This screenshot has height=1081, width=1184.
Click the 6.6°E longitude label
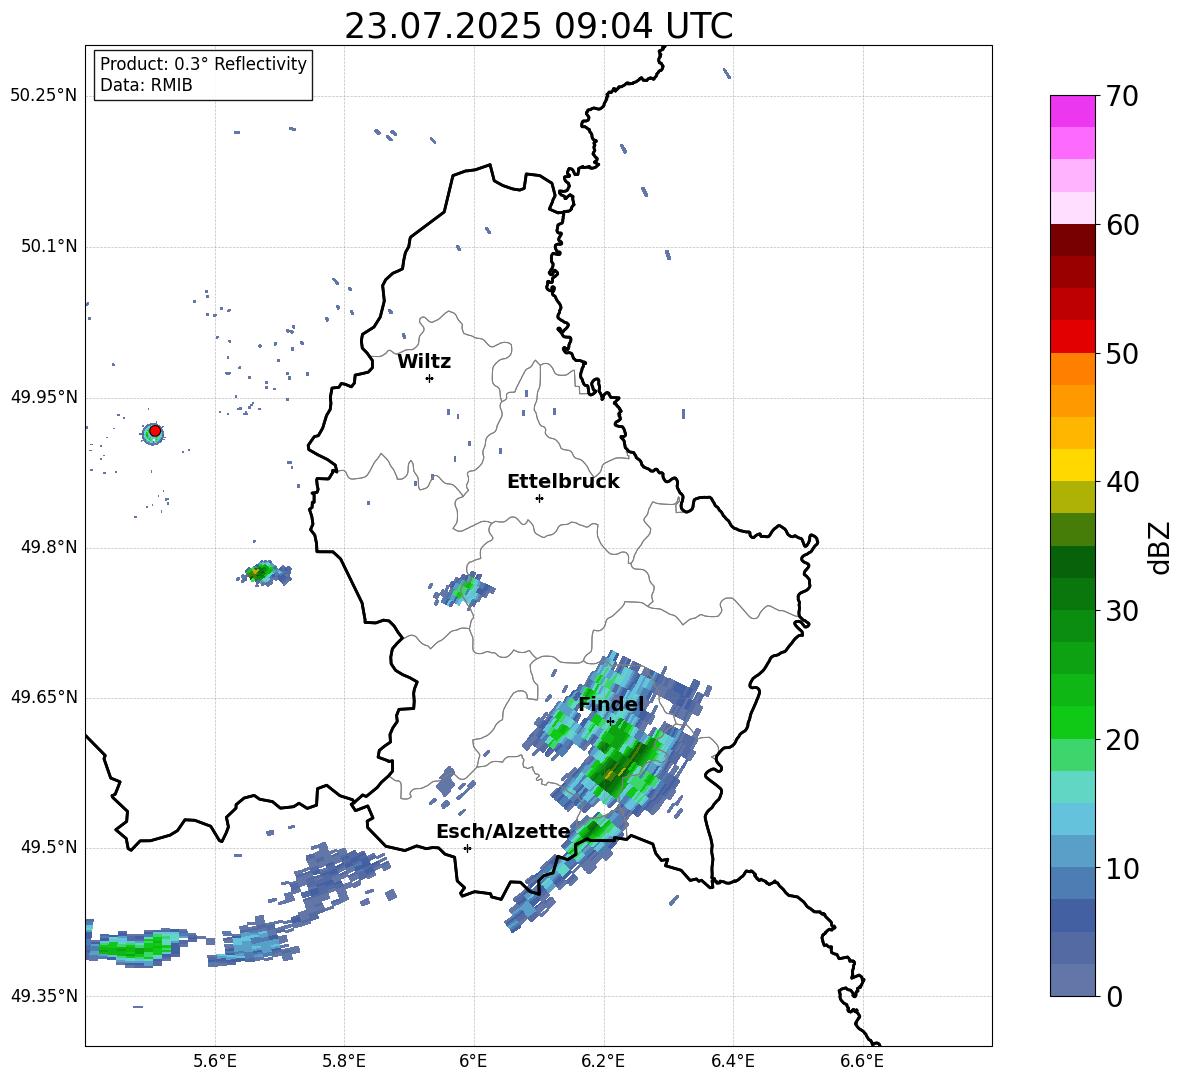tap(862, 1062)
